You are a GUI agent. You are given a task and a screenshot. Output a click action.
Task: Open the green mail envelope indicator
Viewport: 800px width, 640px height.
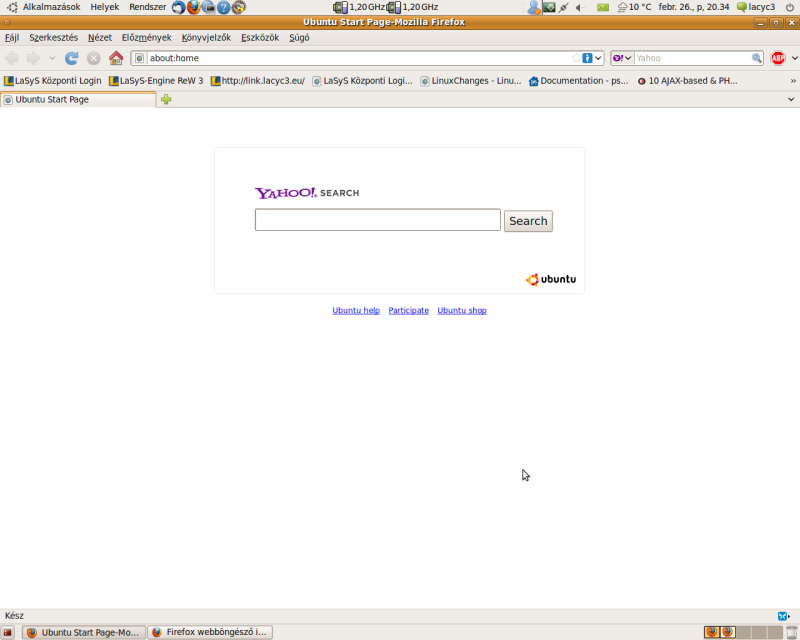pos(603,7)
